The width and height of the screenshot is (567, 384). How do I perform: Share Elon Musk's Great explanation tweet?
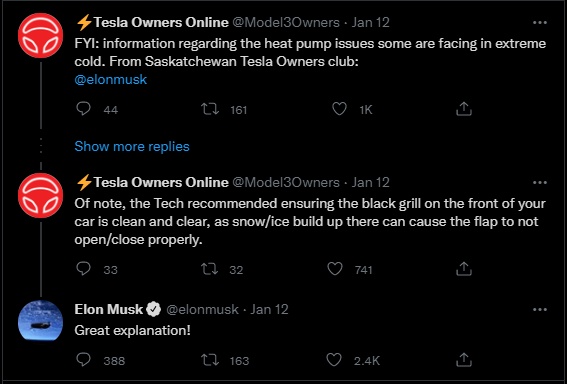tap(464, 360)
